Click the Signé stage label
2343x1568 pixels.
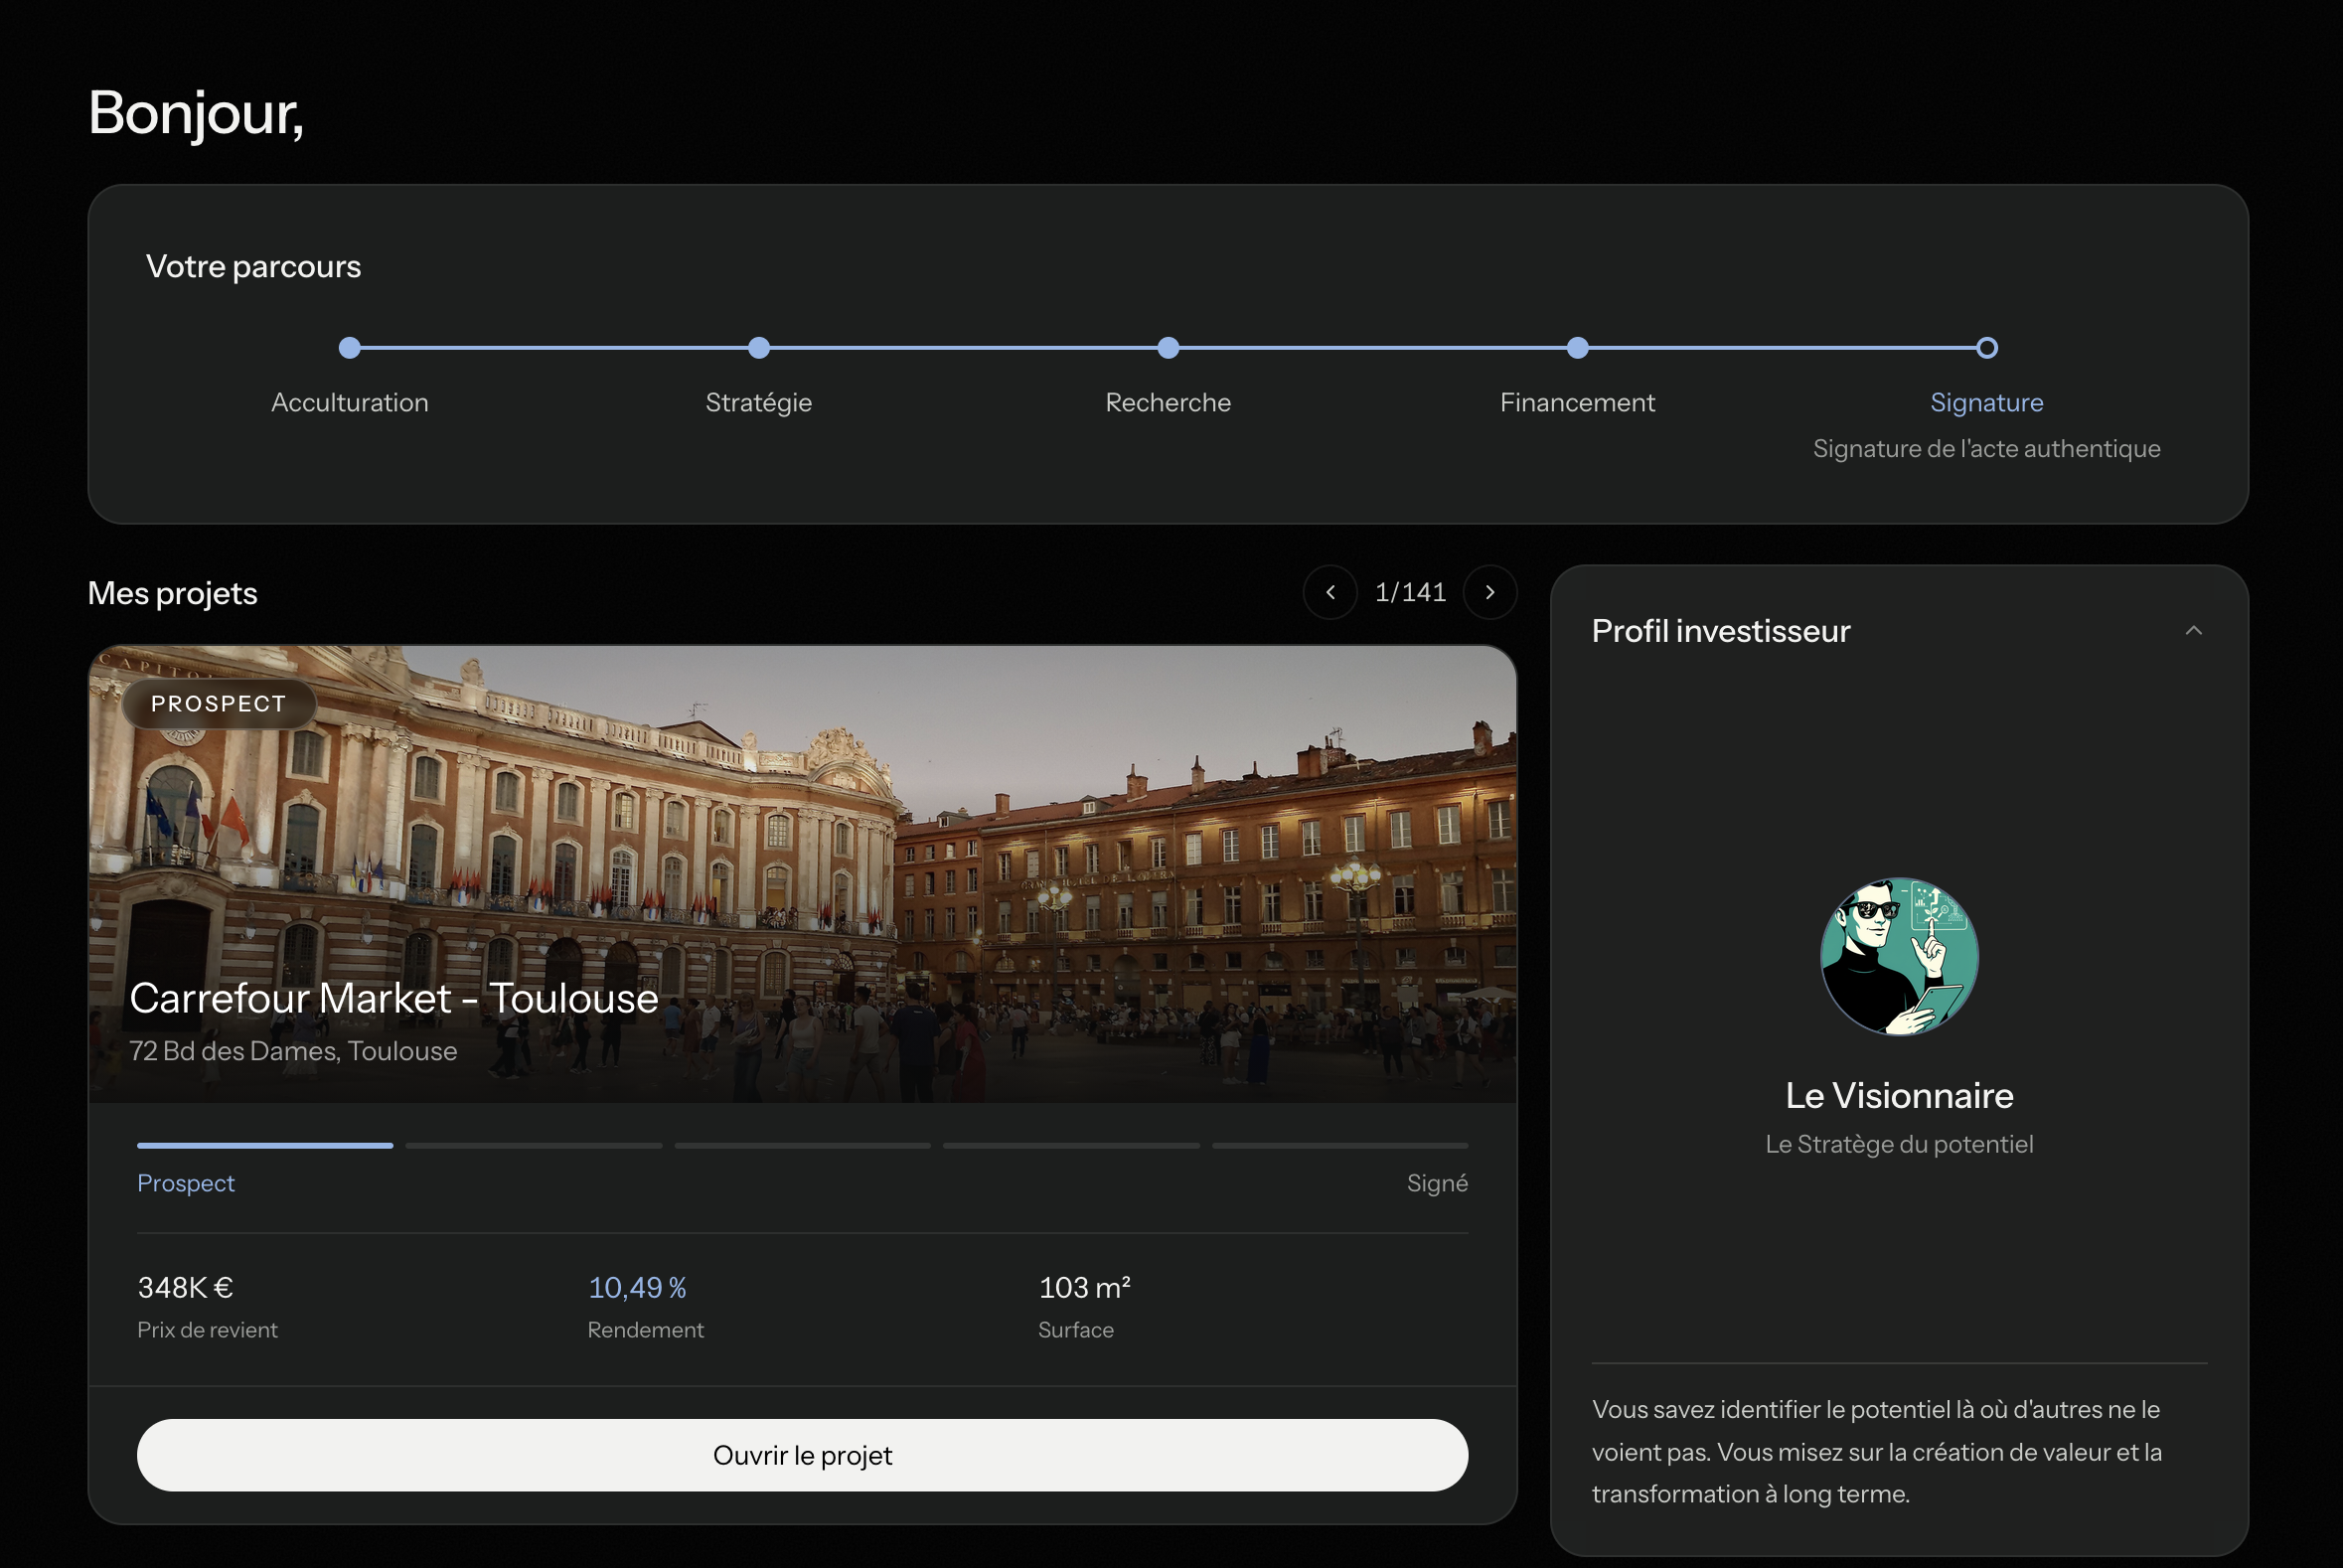(1437, 1183)
